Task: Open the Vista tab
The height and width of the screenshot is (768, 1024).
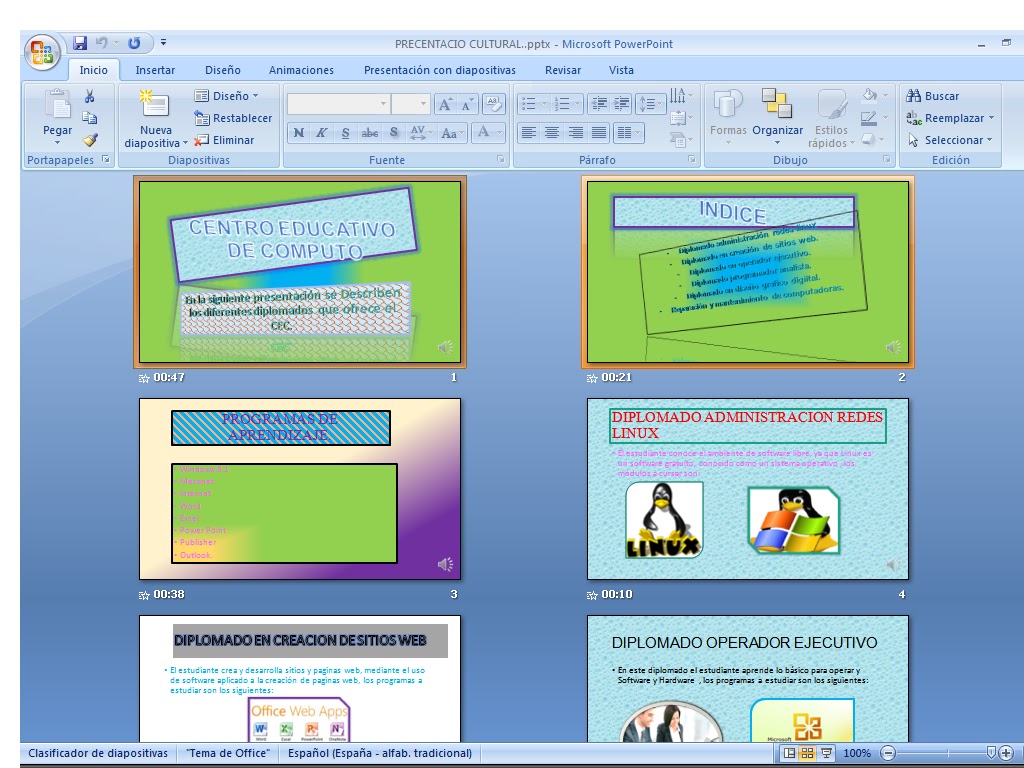Action: [x=621, y=70]
